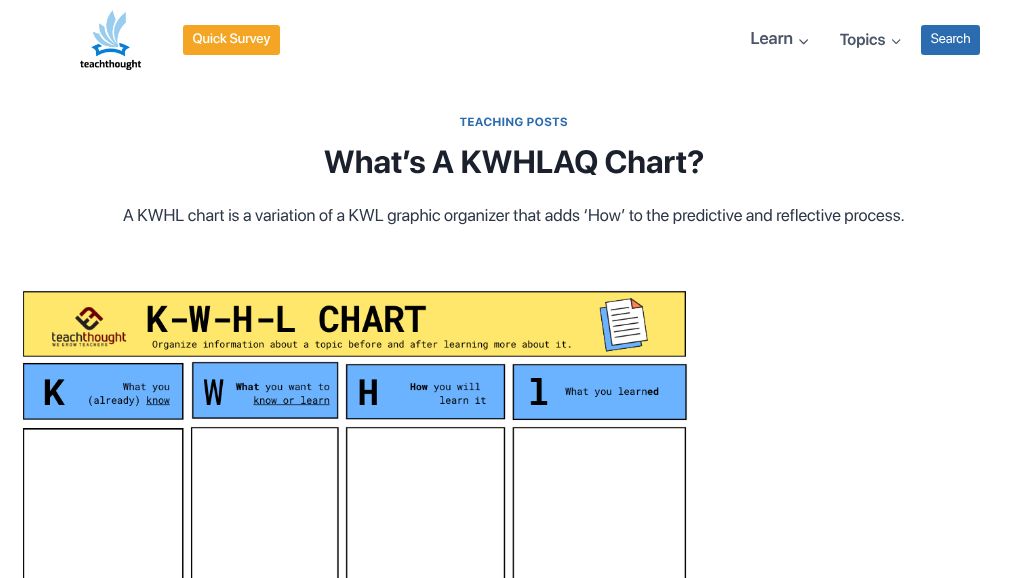Viewport: 1028px width, 578px height.
Task: Open the Learn menu item
Action: coord(771,39)
